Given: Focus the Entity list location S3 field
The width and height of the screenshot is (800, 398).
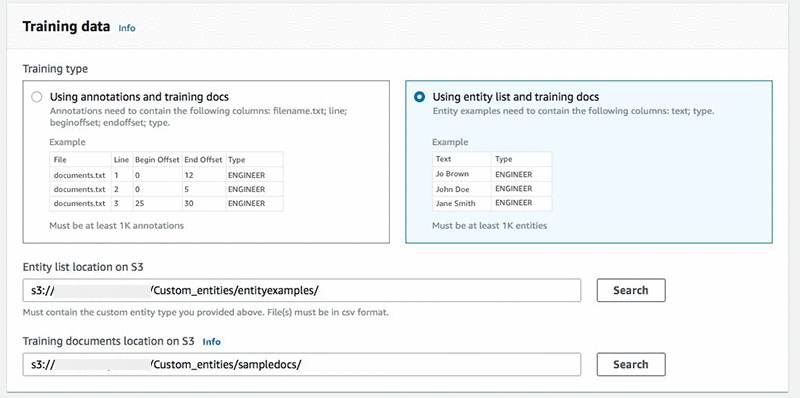Looking at the screenshot, I should [302, 290].
